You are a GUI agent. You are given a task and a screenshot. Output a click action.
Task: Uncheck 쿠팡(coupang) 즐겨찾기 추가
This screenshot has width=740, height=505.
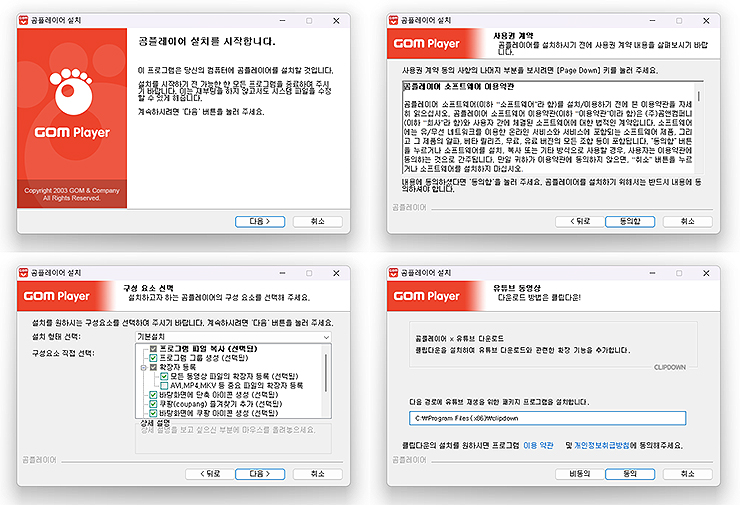pos(153,404)
